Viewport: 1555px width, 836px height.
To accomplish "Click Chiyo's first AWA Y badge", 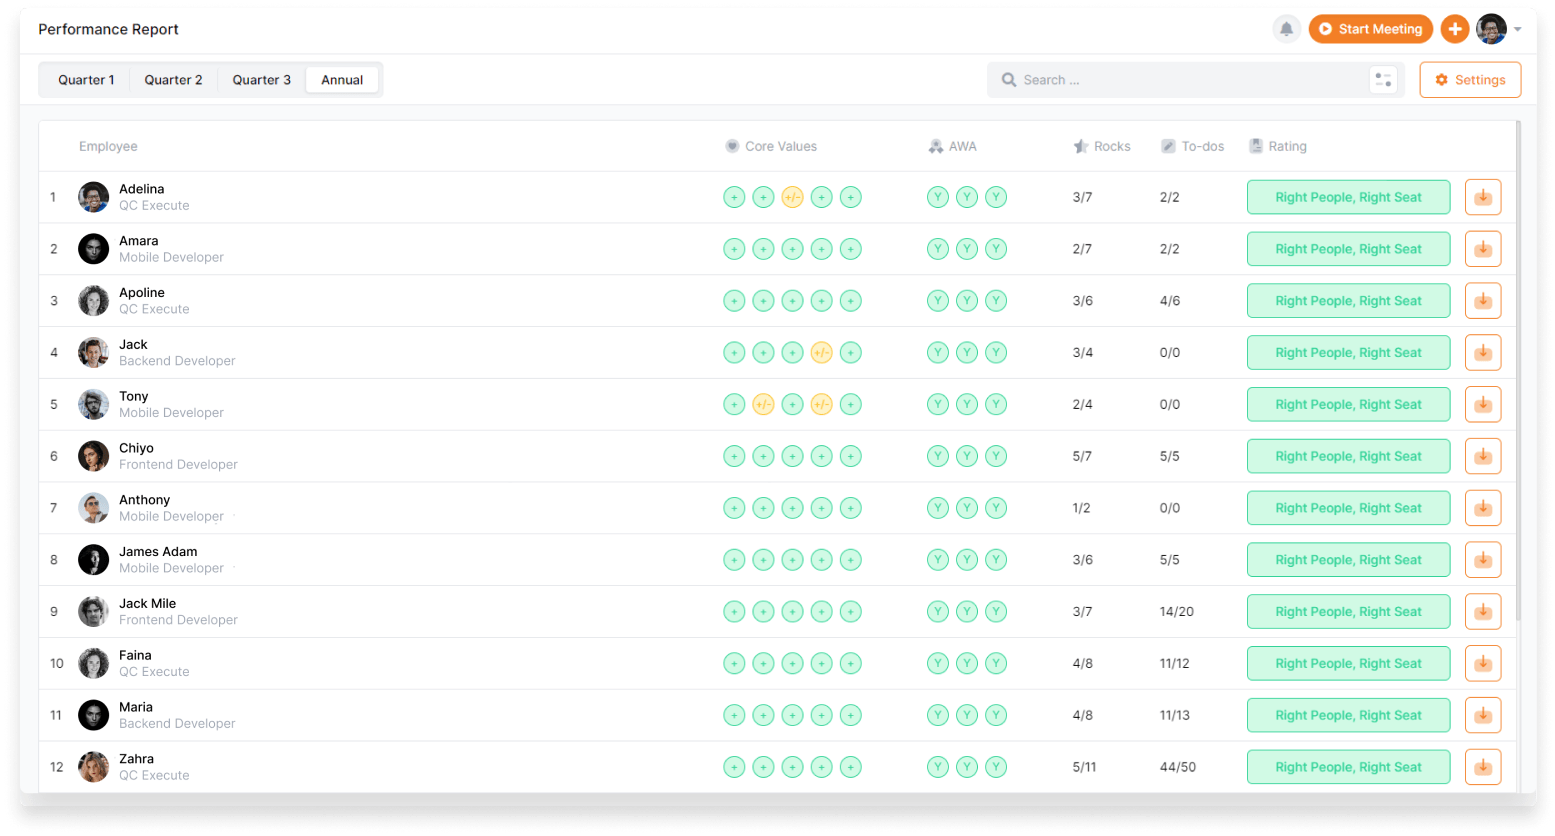I will (x=937, y=456).
